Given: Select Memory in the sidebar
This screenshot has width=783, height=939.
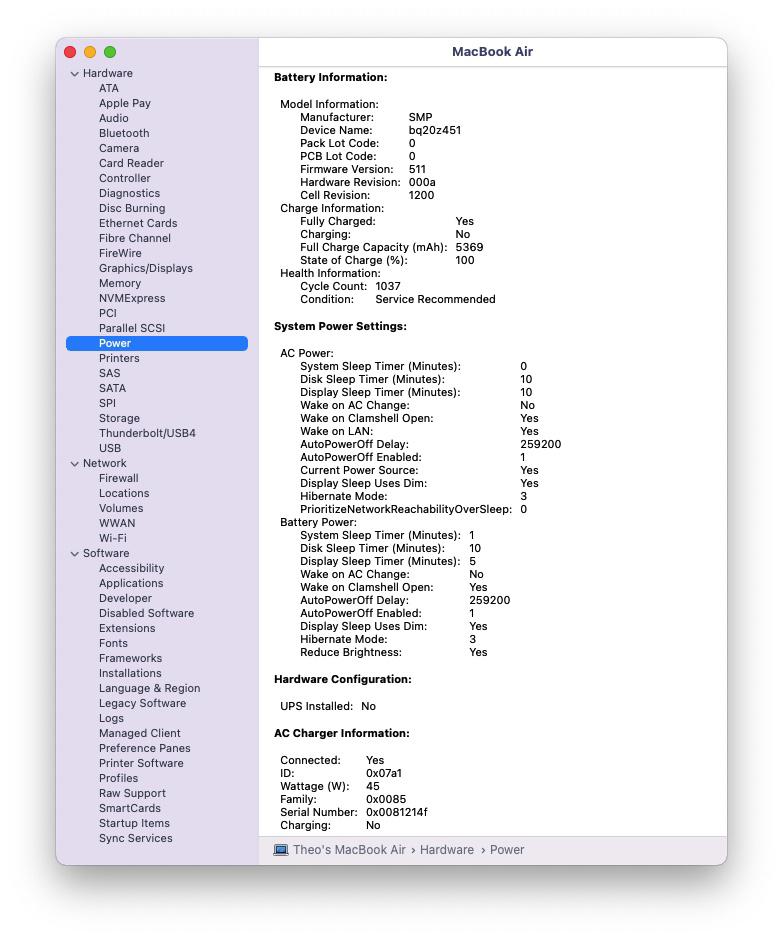Looking at the screenshot, I should point(120,283).
